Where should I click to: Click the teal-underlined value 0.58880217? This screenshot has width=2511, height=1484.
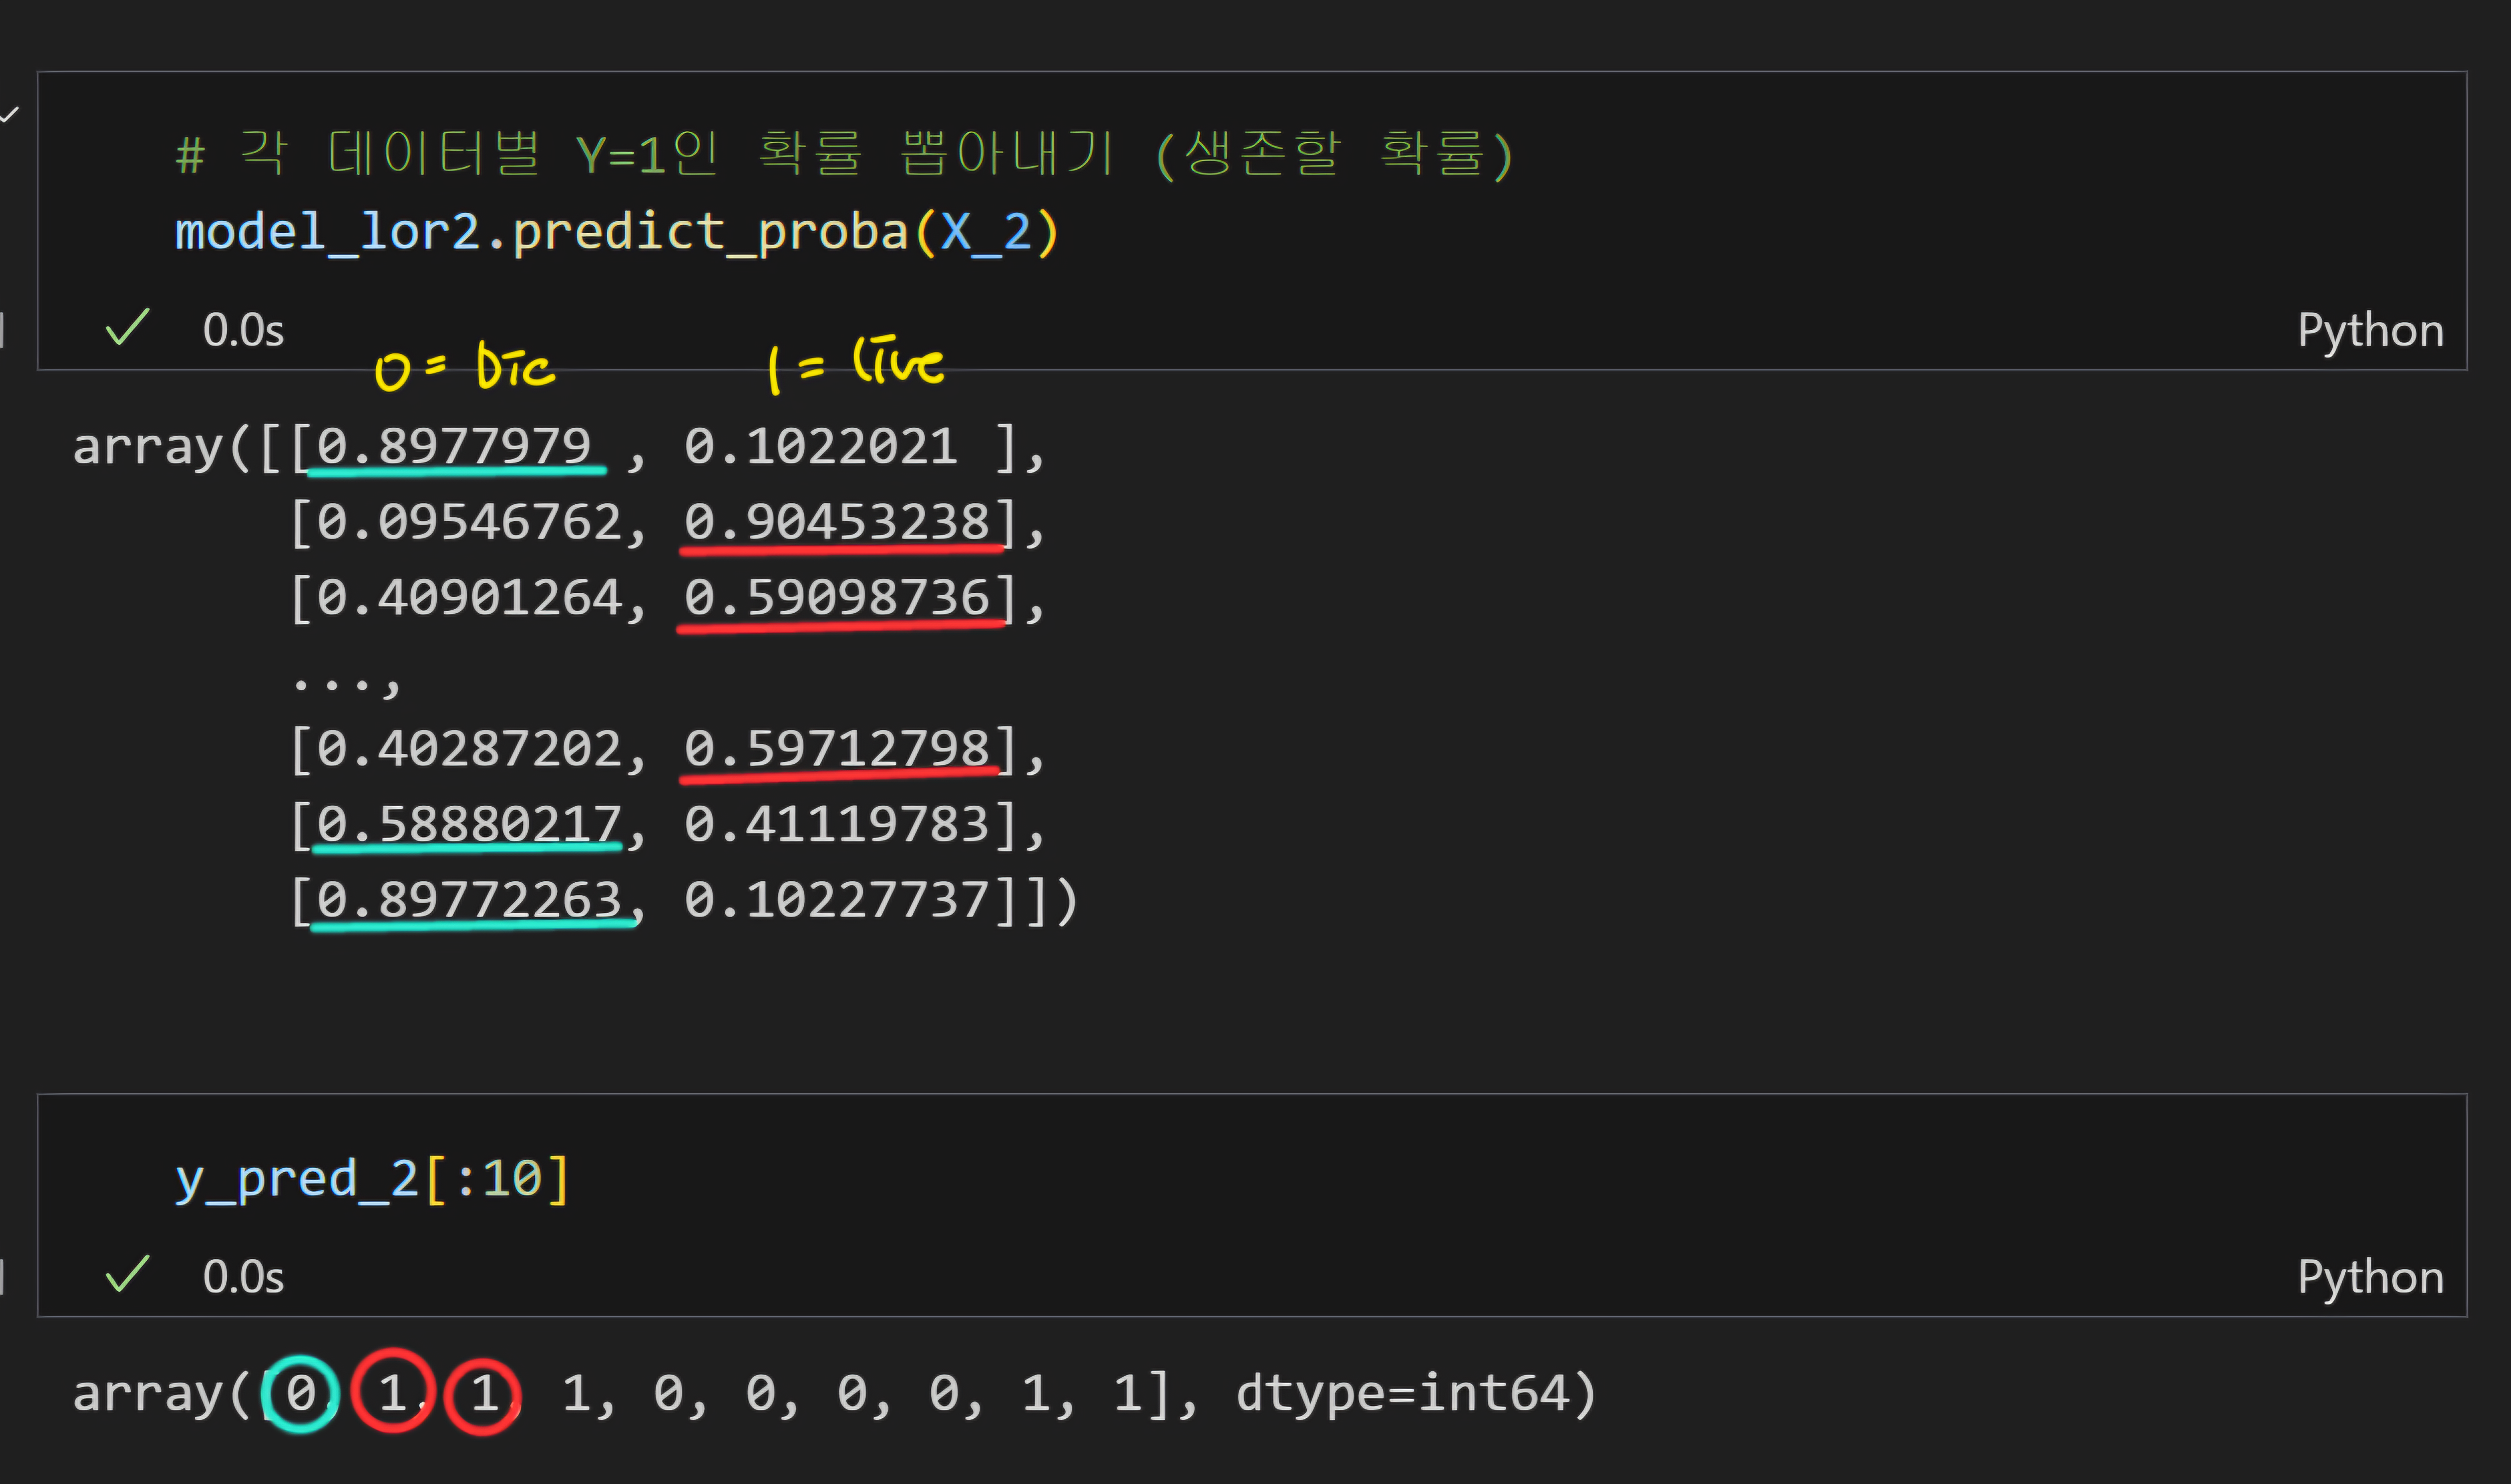[x=469, y=825]
